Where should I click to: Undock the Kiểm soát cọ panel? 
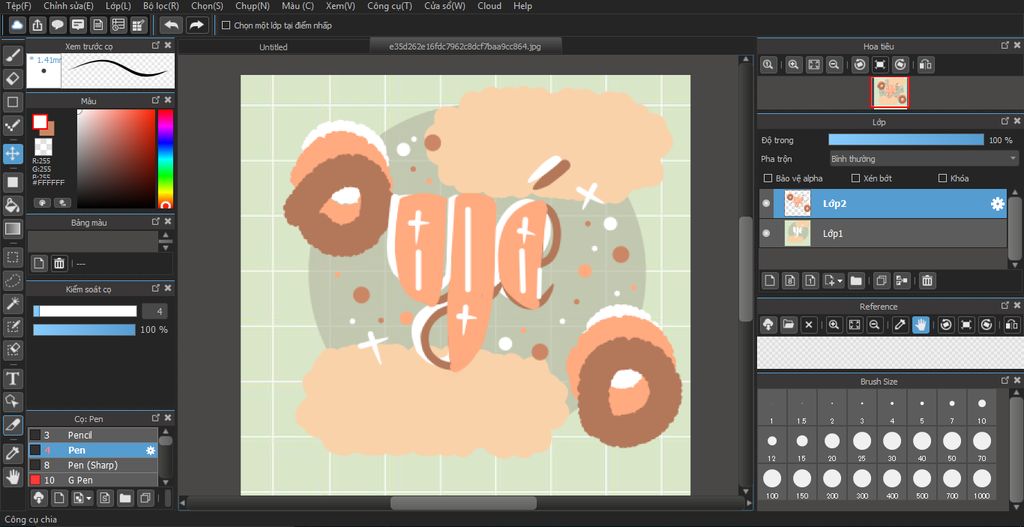155,288
